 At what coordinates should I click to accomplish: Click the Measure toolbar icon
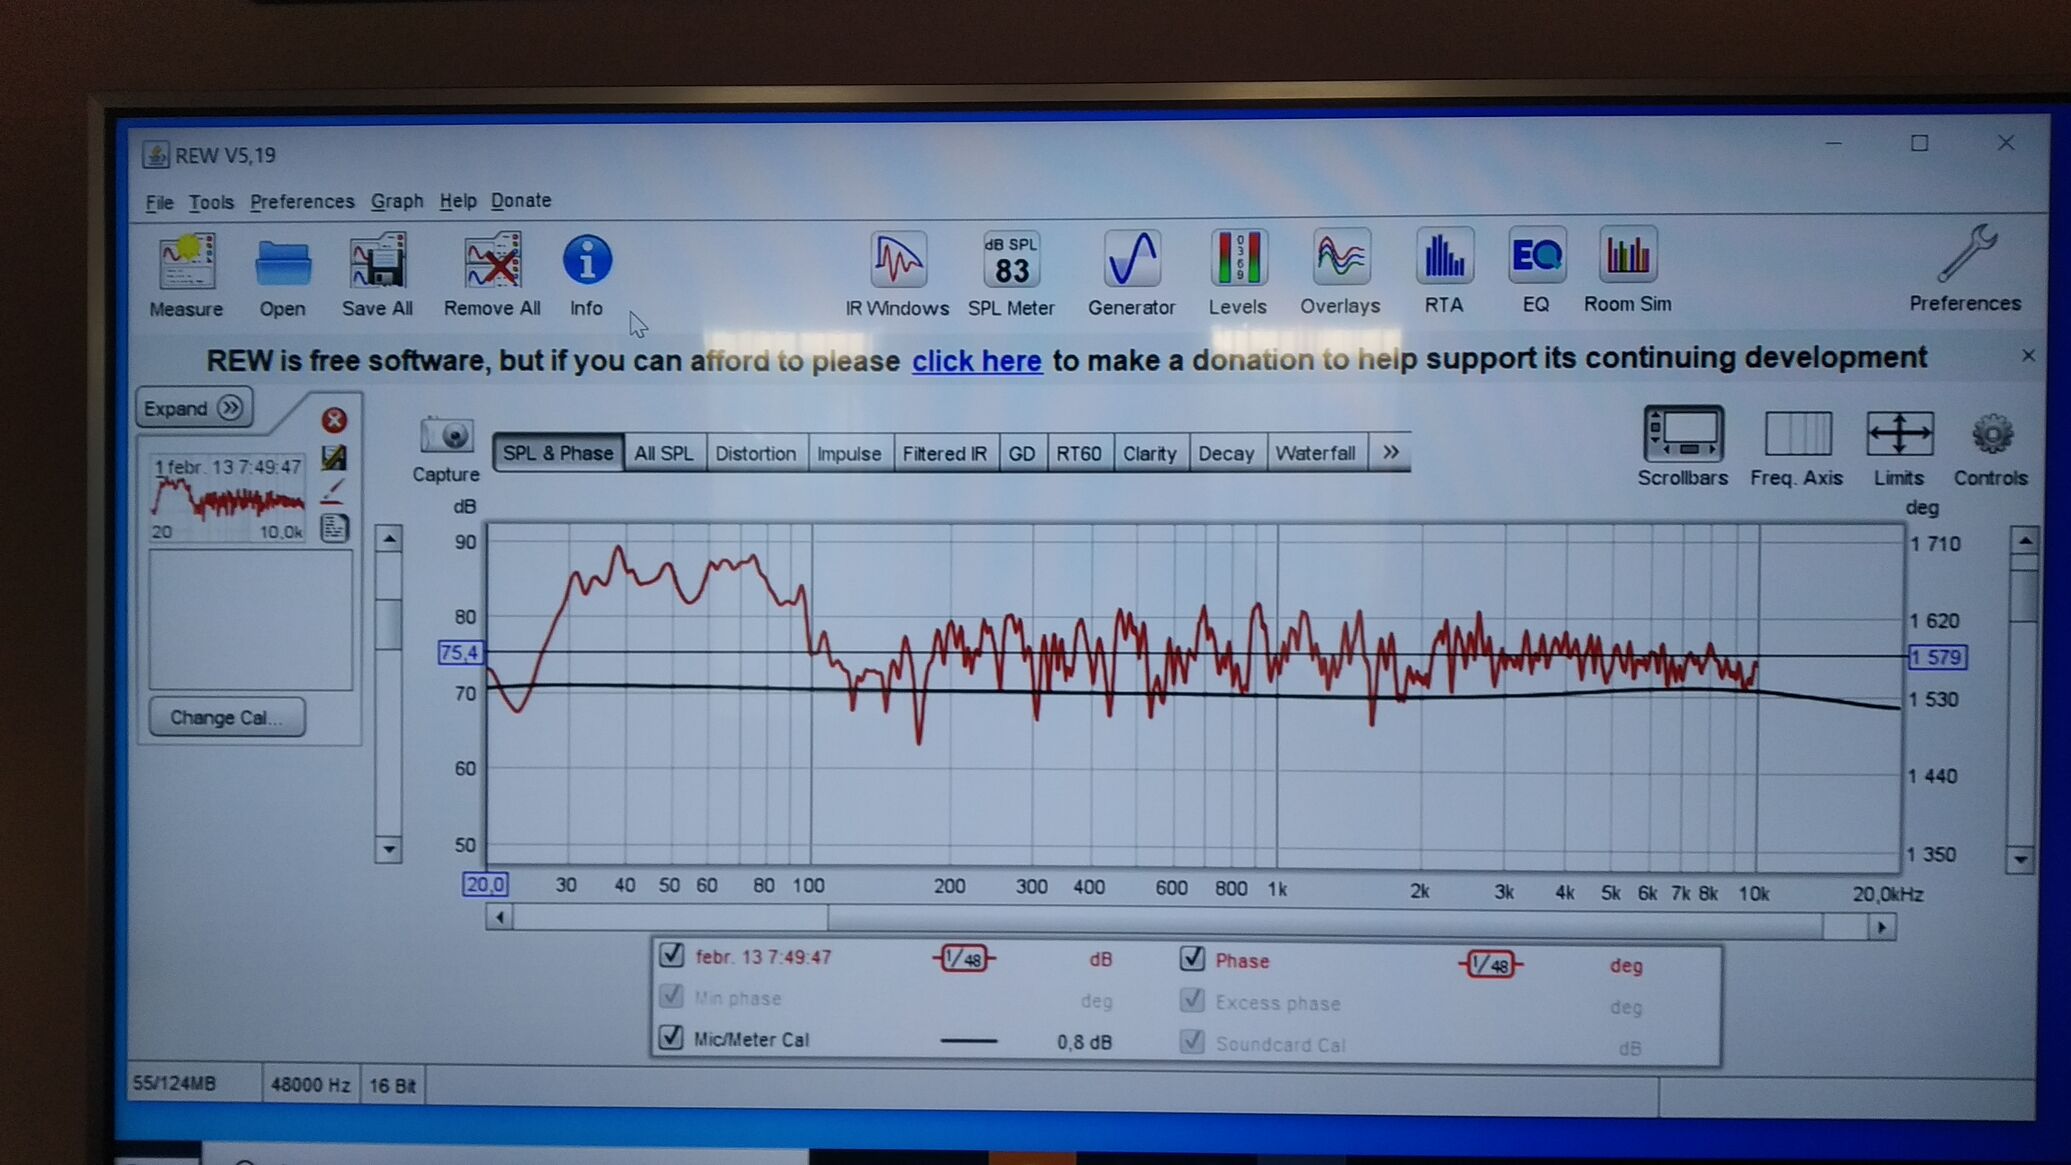186,263
